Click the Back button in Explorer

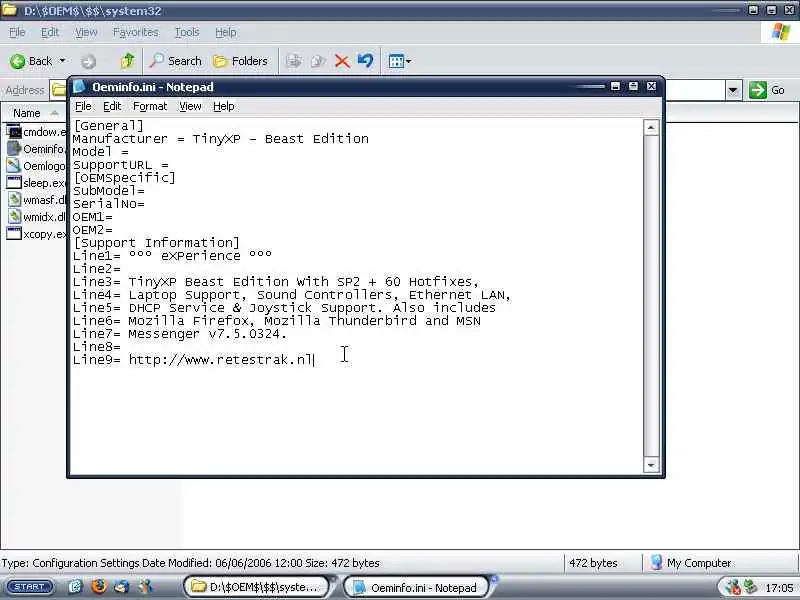[x=31, y=61]
